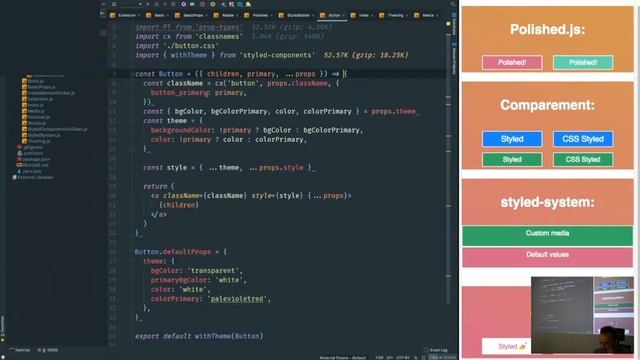Click Button.defaultProps in the editor
The image size is (640, 360).
173,252
